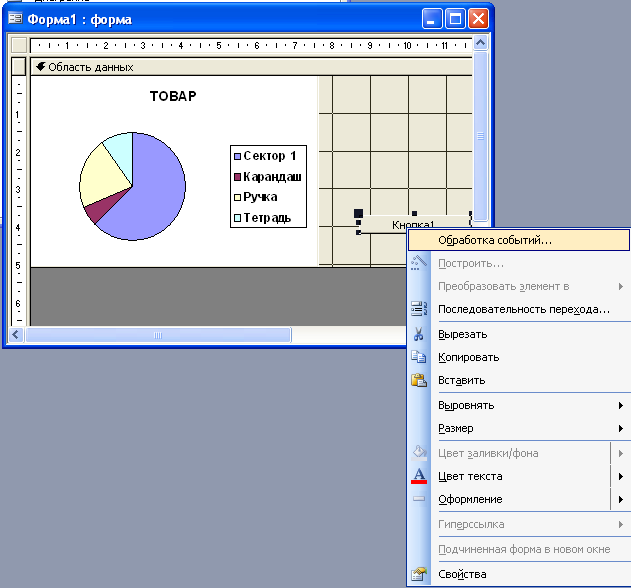This screenshot has height=588, width=631.
Task: Minimize the Форма1 form window
Action: click(x=432, y=19)
